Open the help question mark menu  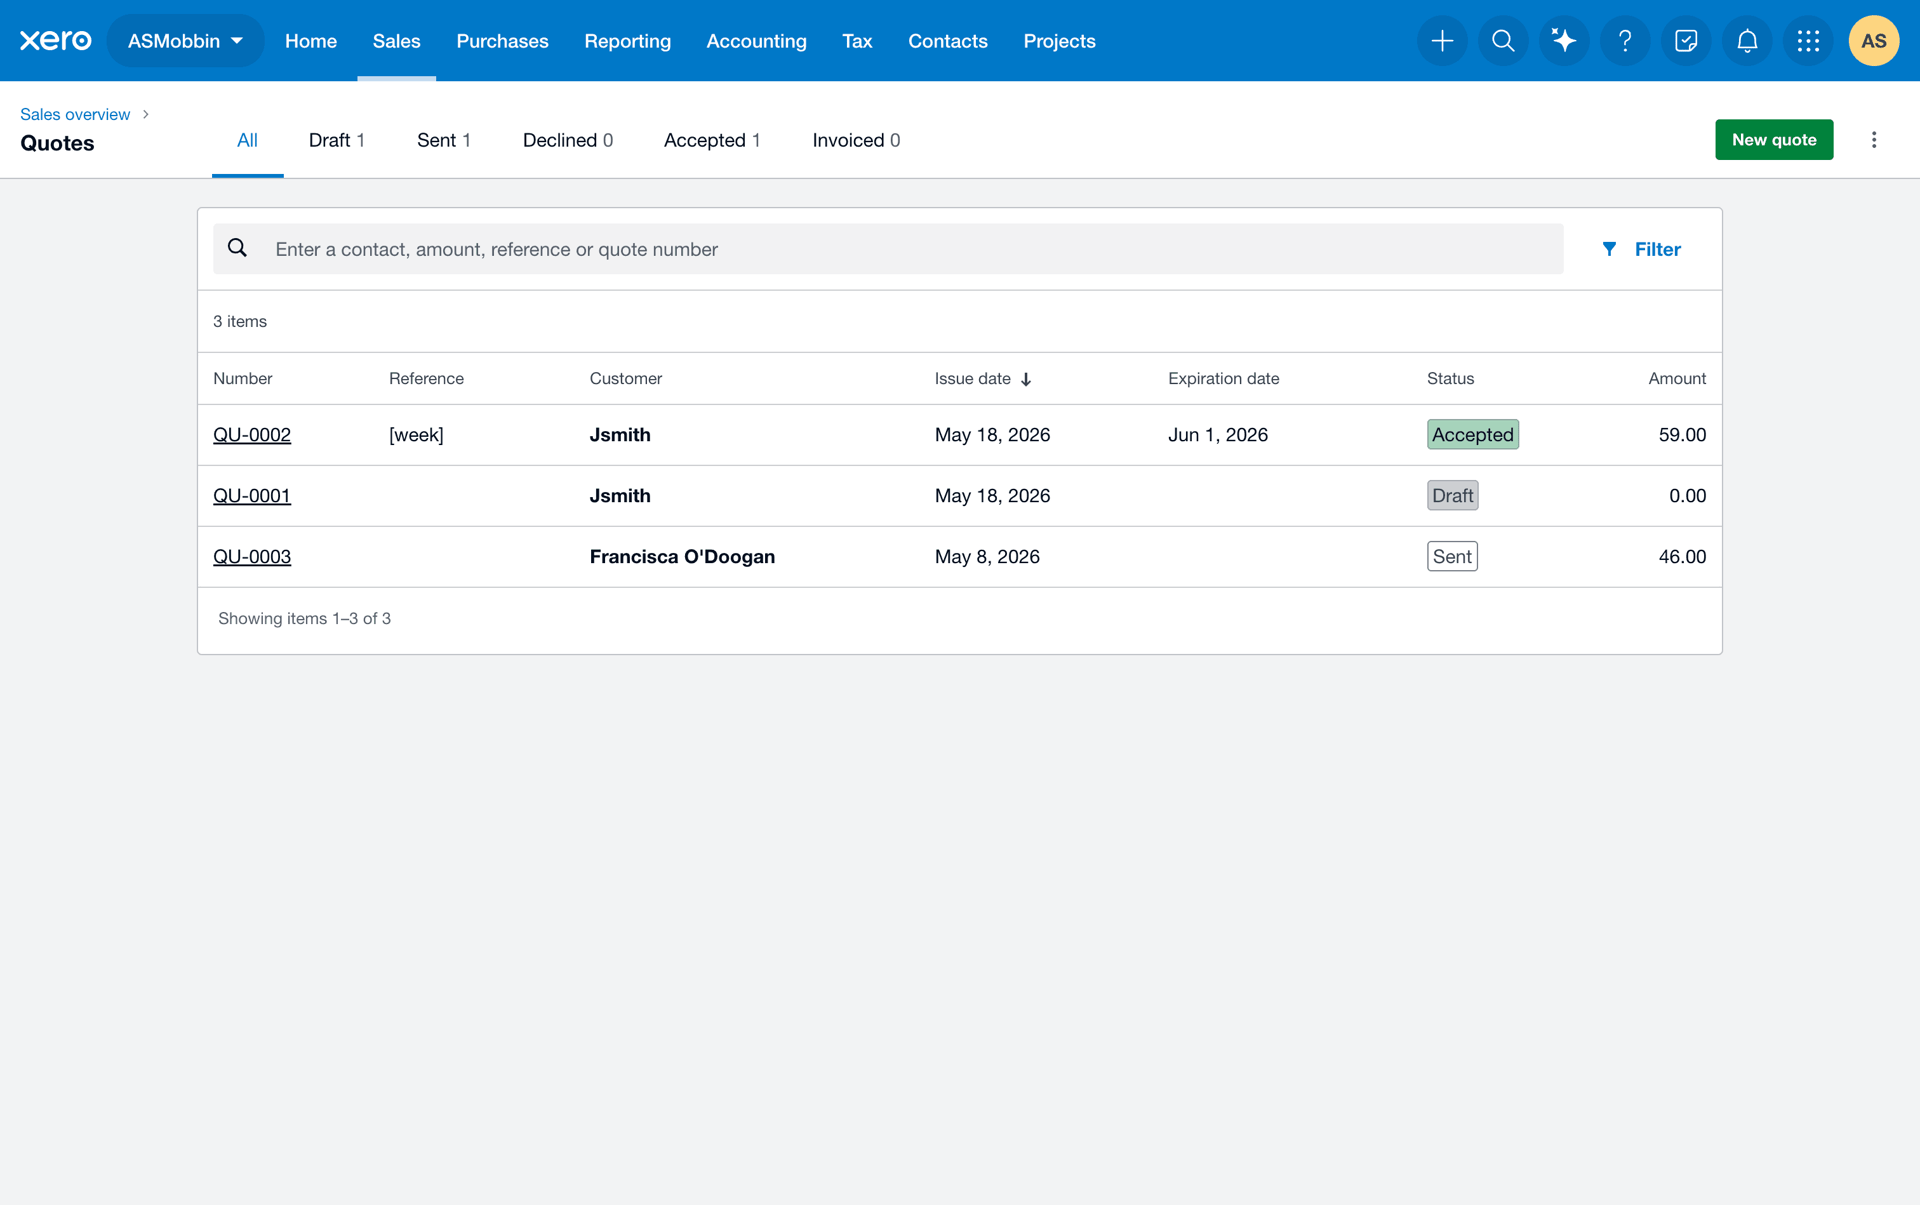1625,41
